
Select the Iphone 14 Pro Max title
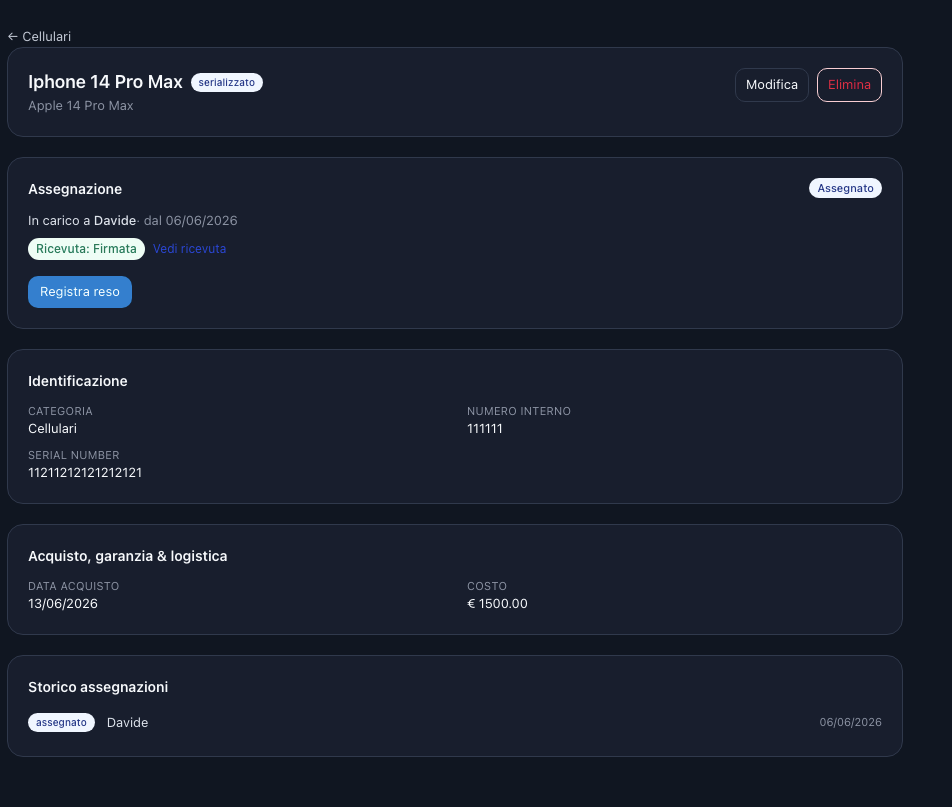(105, 82)
